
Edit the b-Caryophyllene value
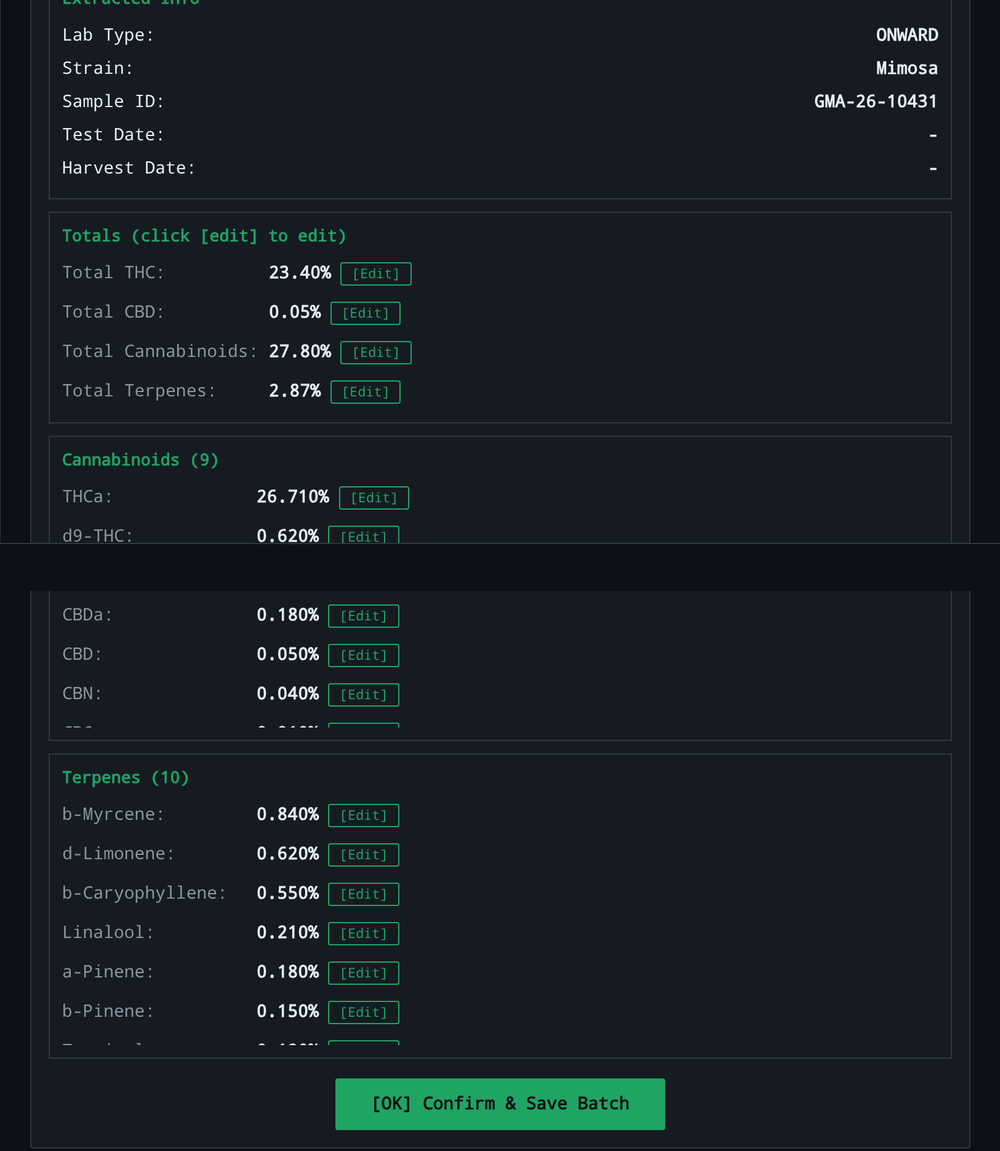pos(363,894)
